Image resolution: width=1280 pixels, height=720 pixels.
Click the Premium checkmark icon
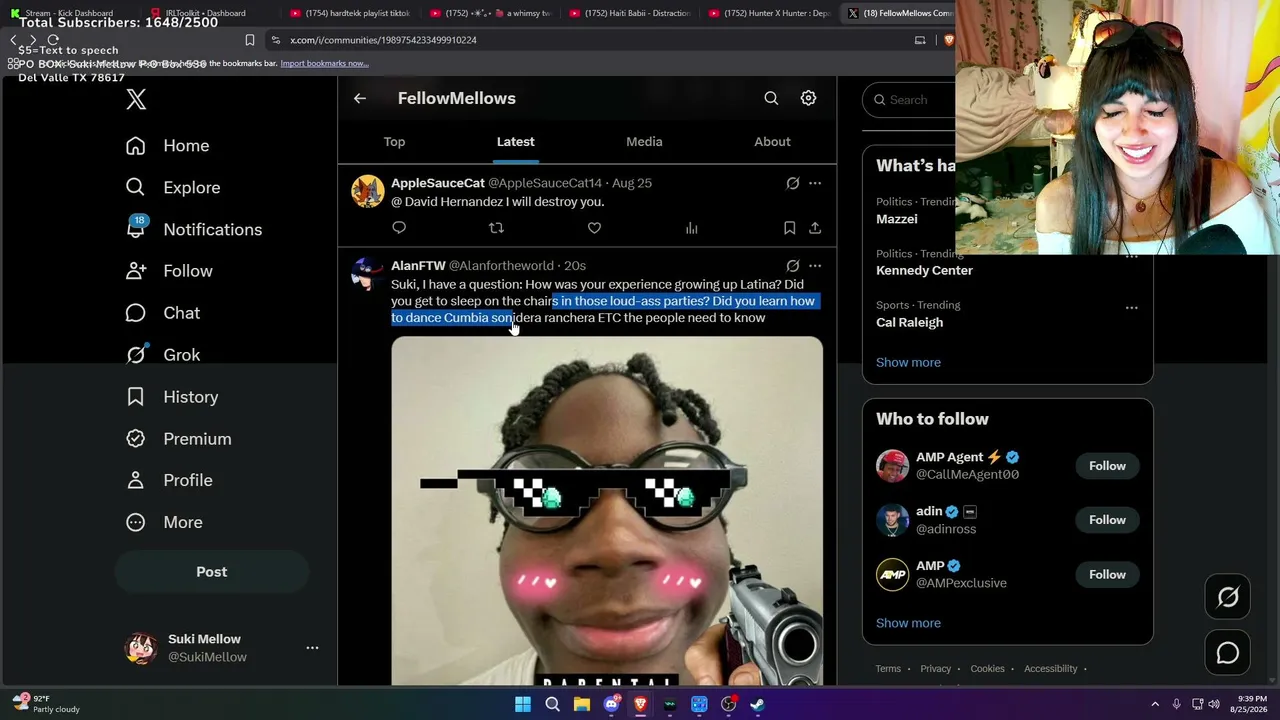[136, 439]
